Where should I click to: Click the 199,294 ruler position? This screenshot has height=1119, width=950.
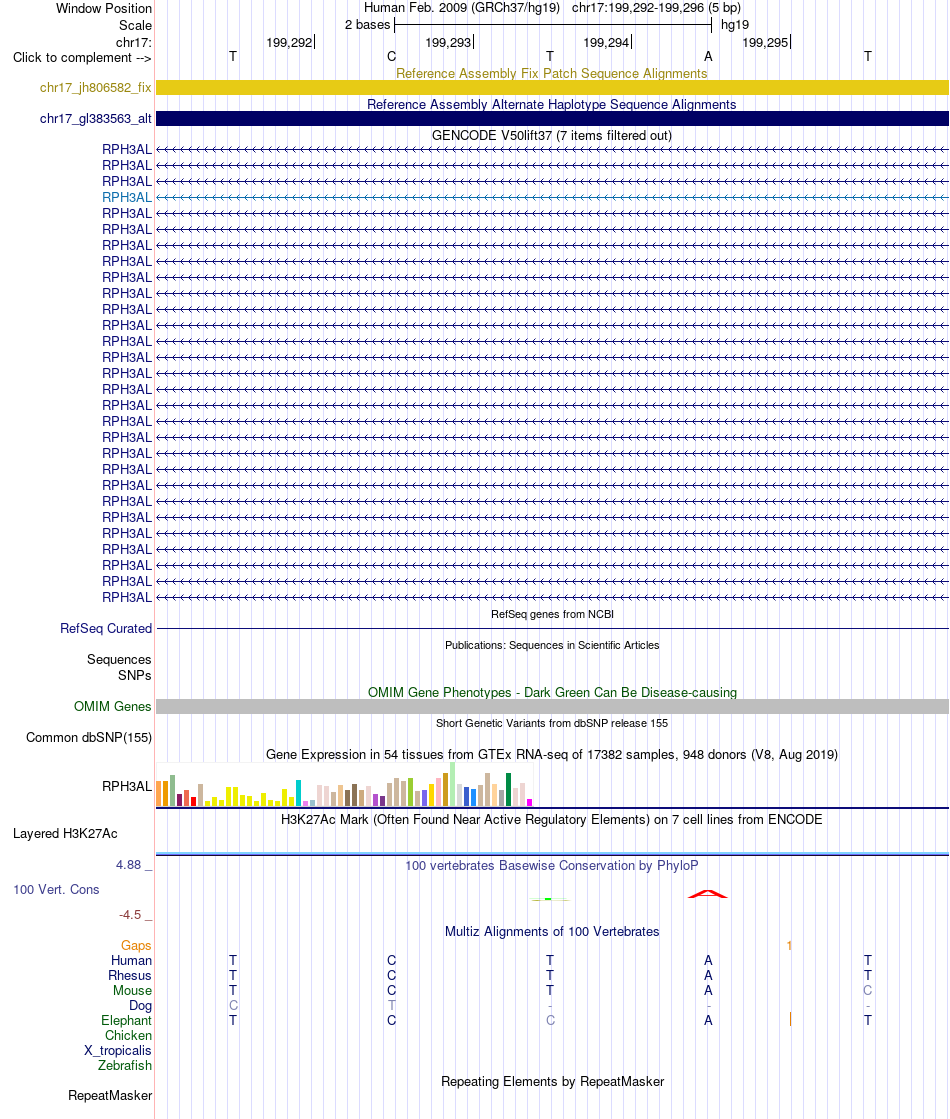tap(607, 43)
